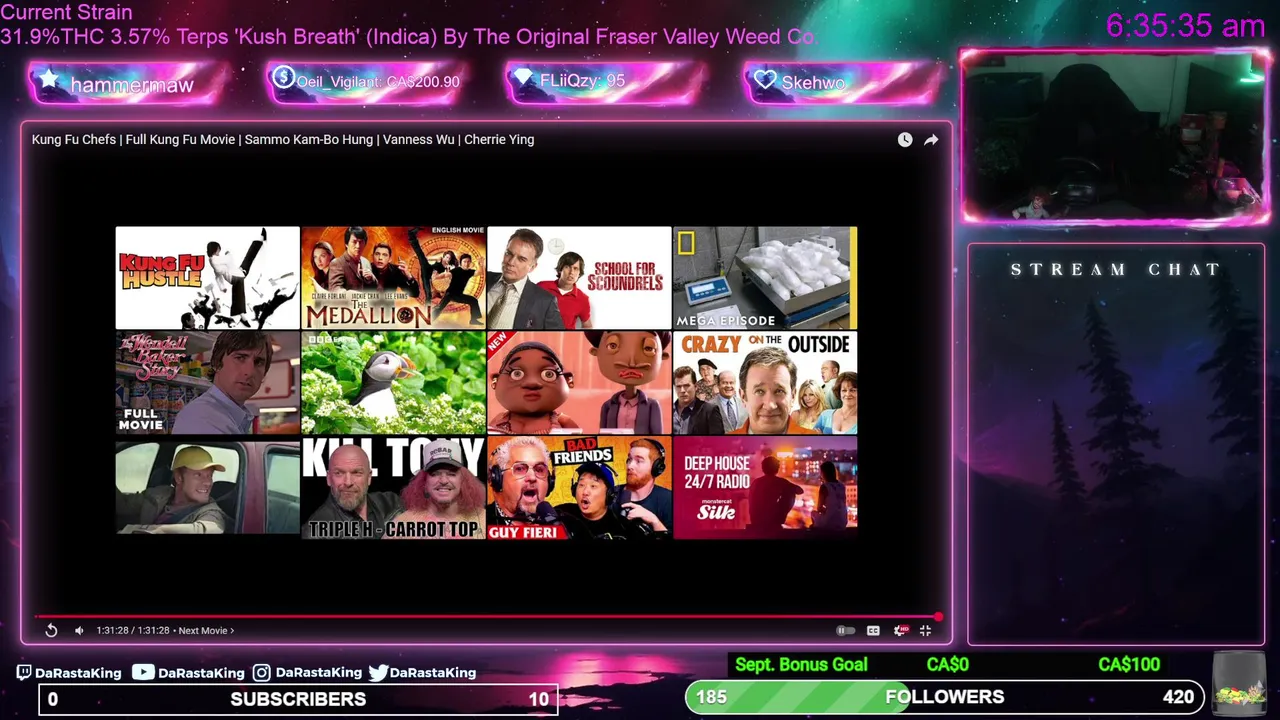
Task: Click the webcam feed panel
Action: click(1115, 136)
